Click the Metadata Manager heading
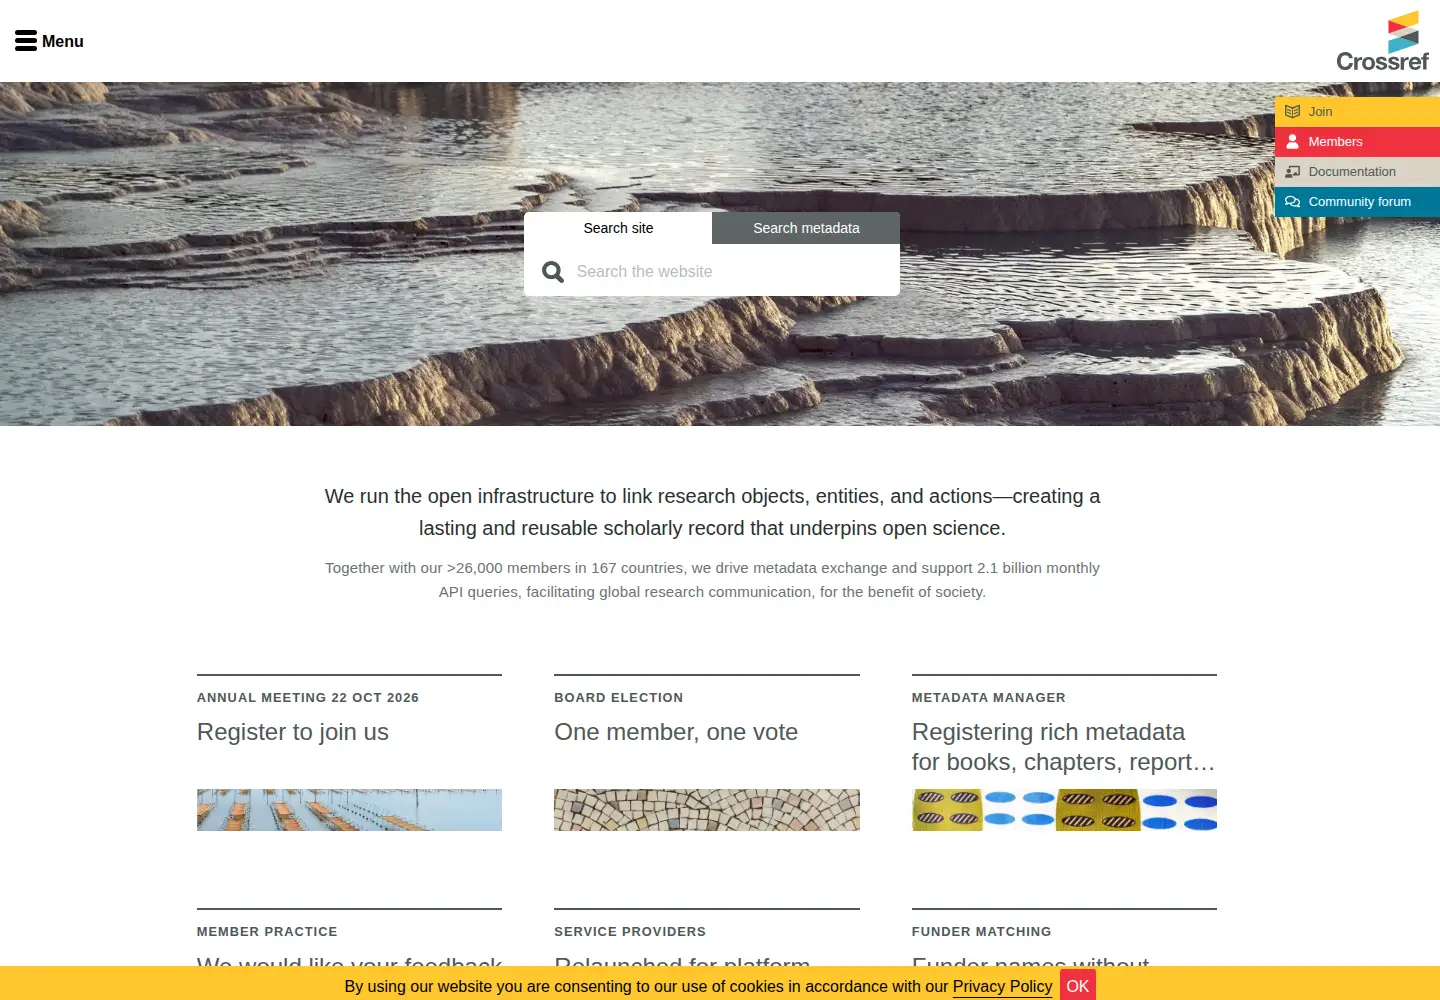The image size is (1440, 1000). point(989,698)
